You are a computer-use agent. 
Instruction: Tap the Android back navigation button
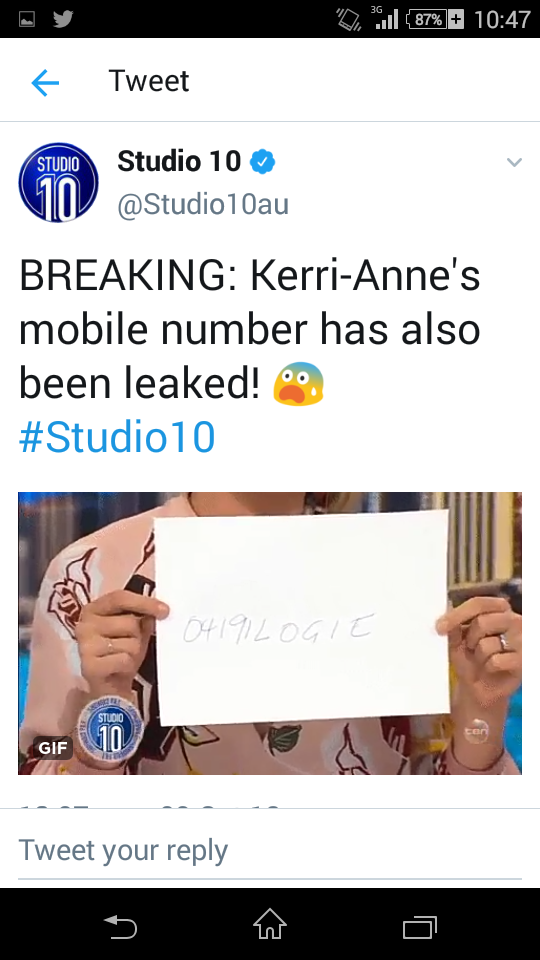(120, 926)
